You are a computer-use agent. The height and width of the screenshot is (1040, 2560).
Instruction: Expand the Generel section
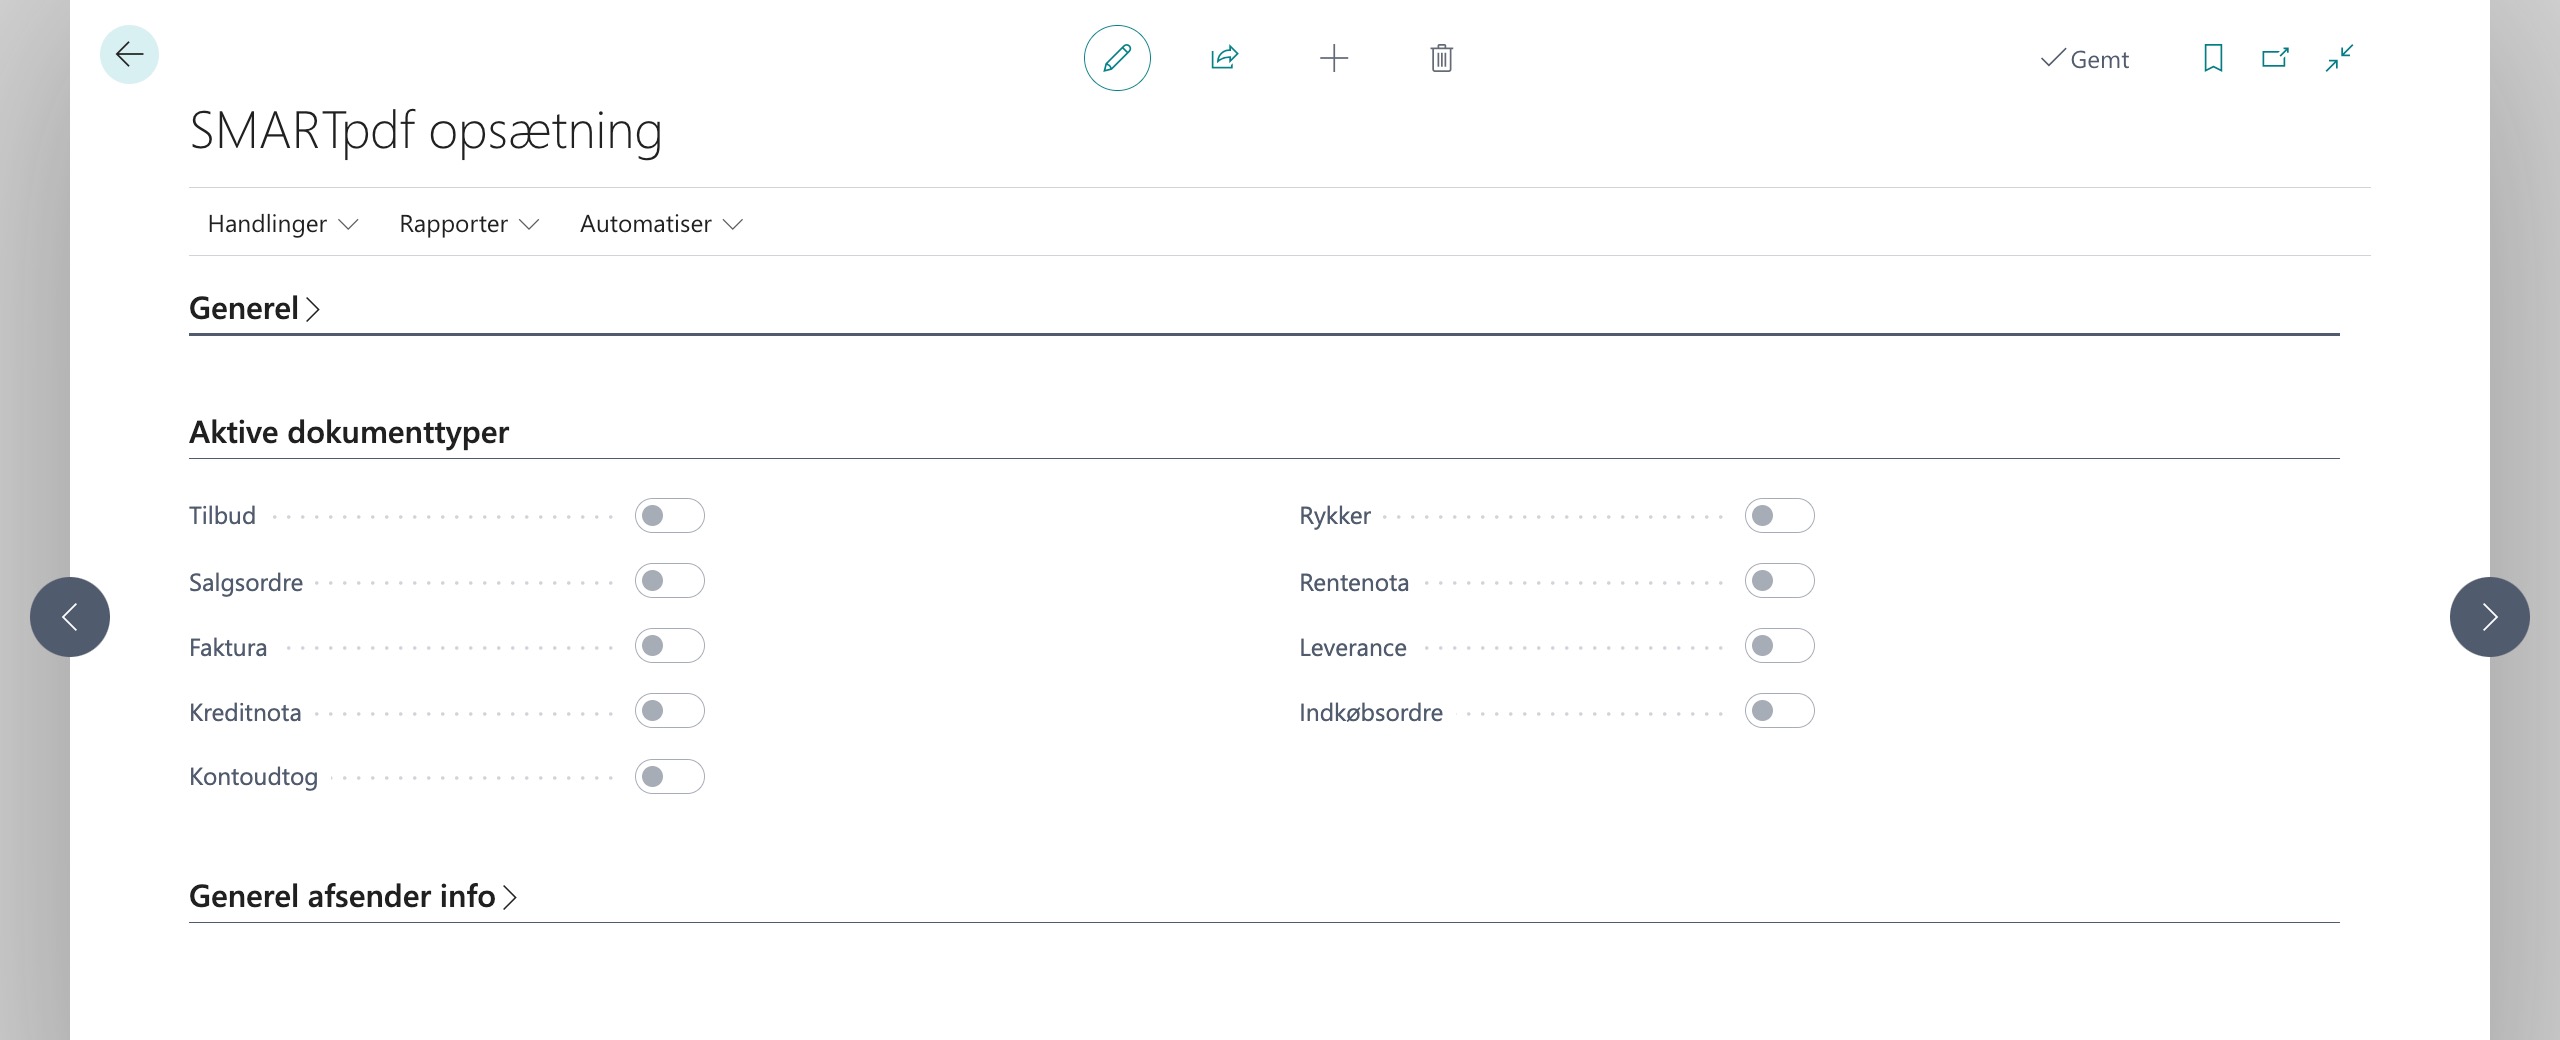coord(254,309)
